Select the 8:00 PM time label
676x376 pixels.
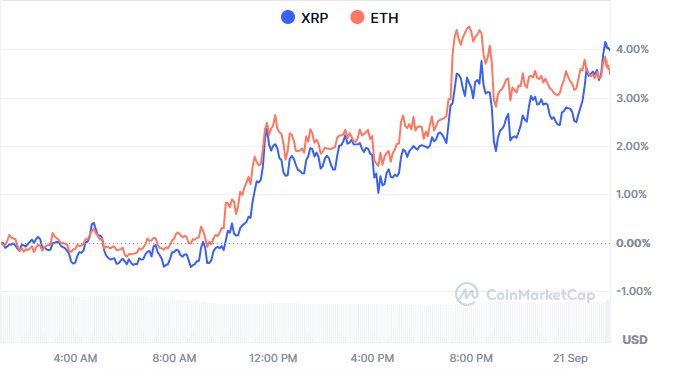click(x=471, y=358)
